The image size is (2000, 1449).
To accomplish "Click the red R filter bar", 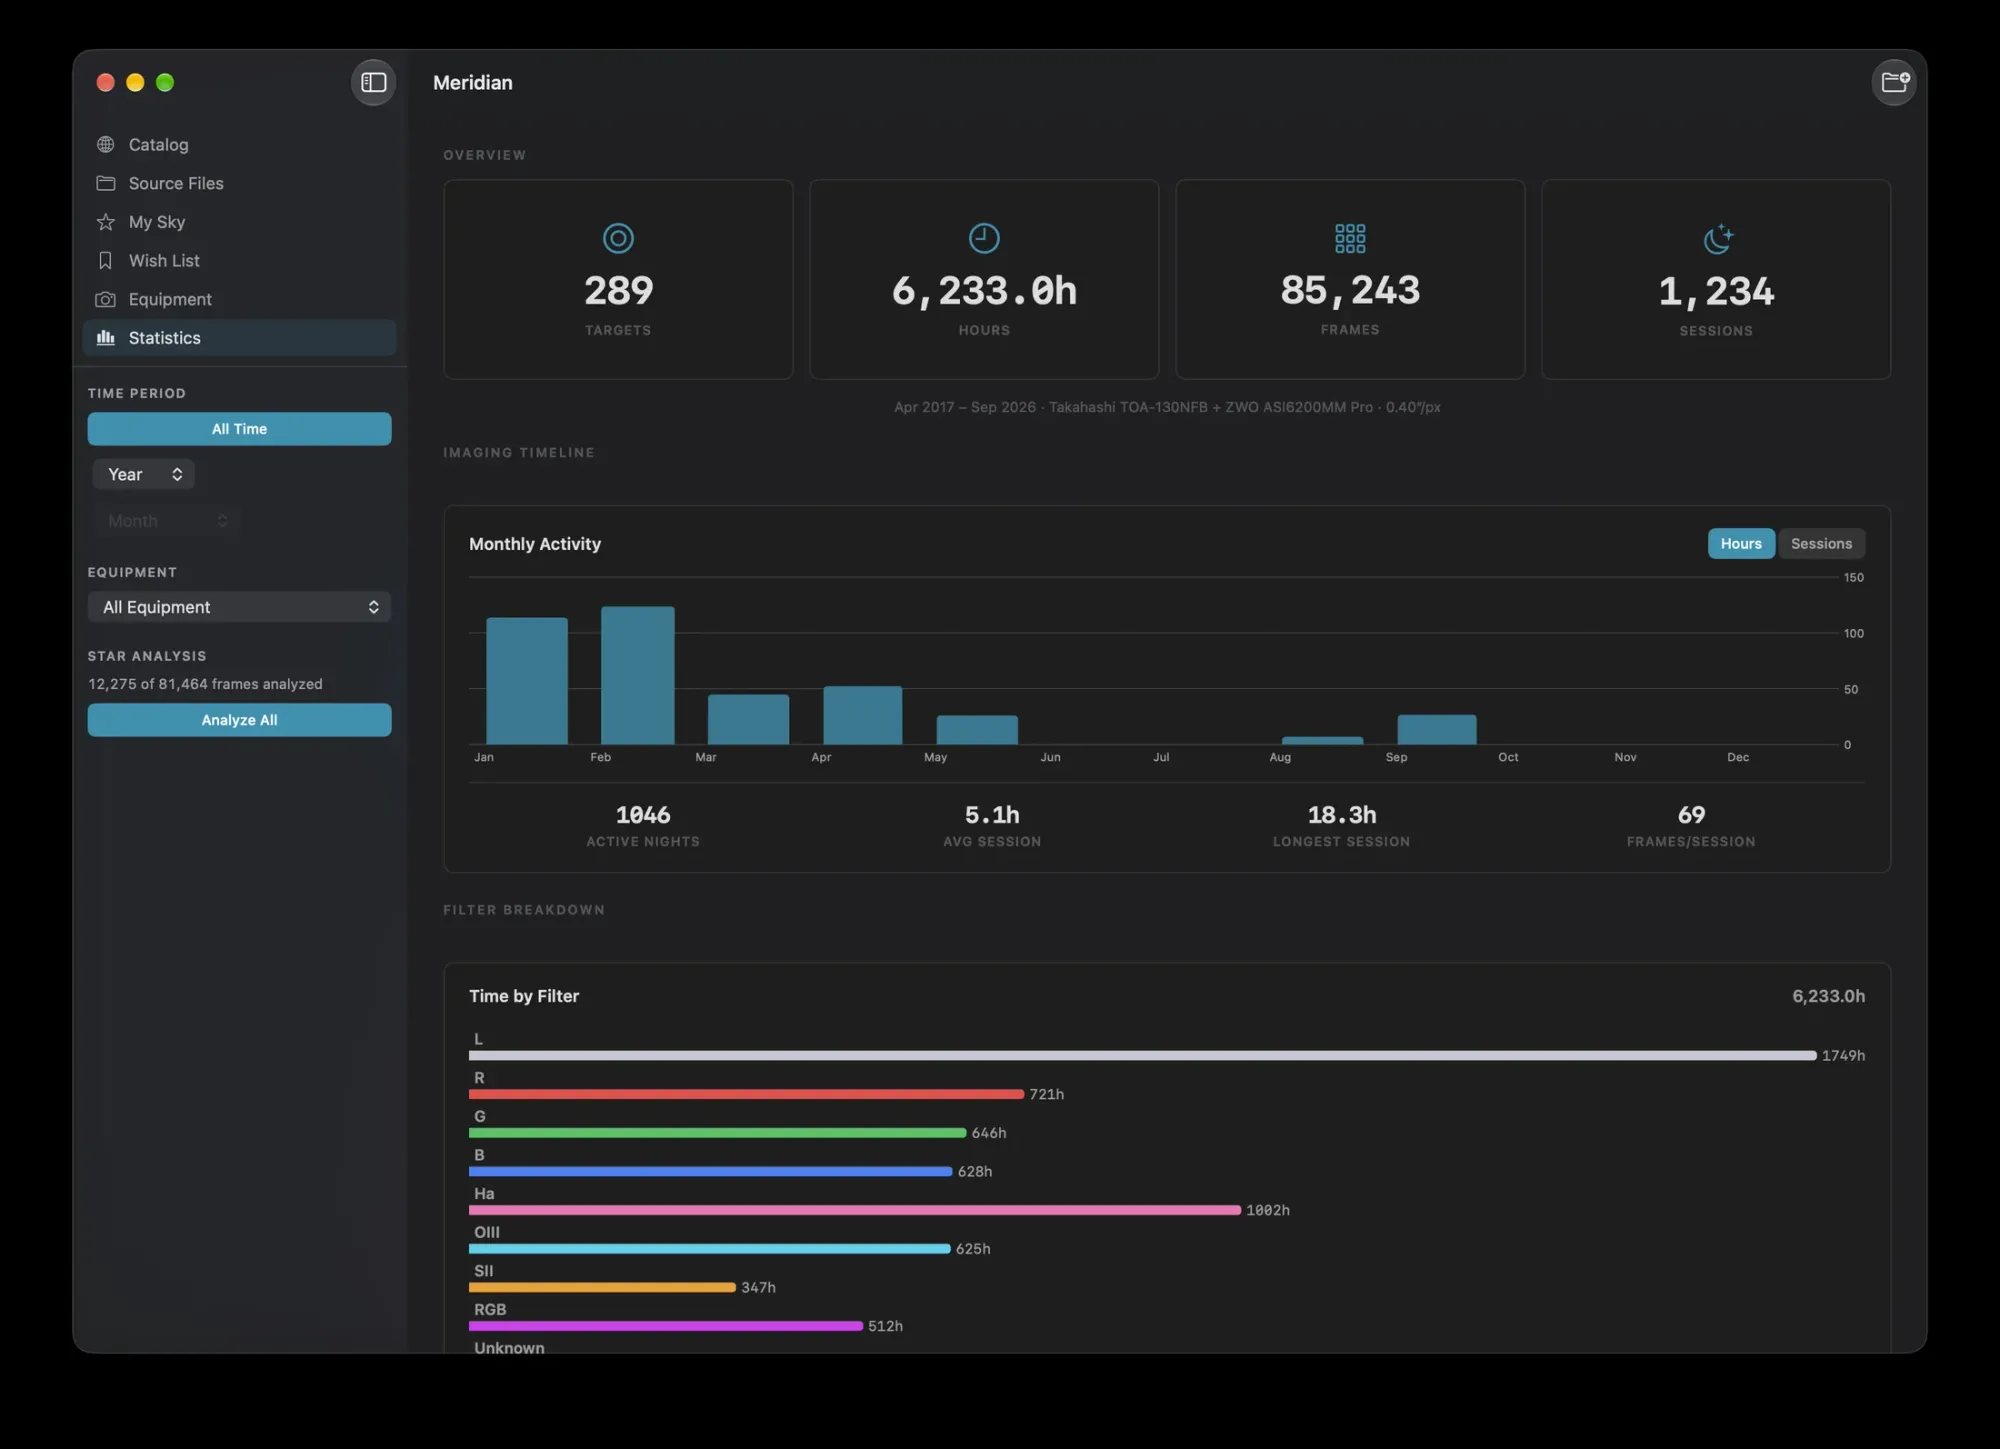I will coord(746,1094).
